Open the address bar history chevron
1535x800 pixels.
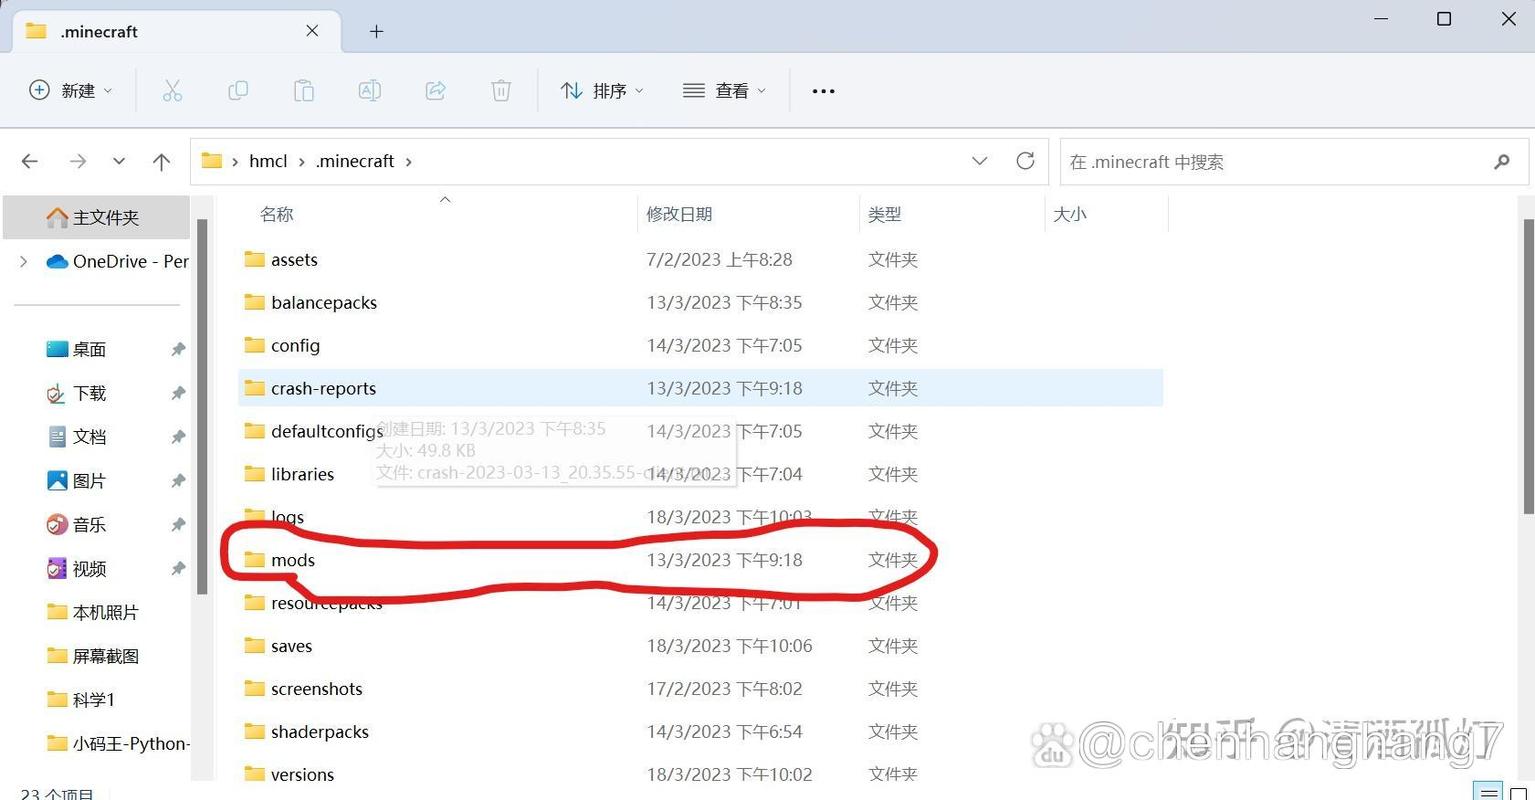click(x=980, y=161)
